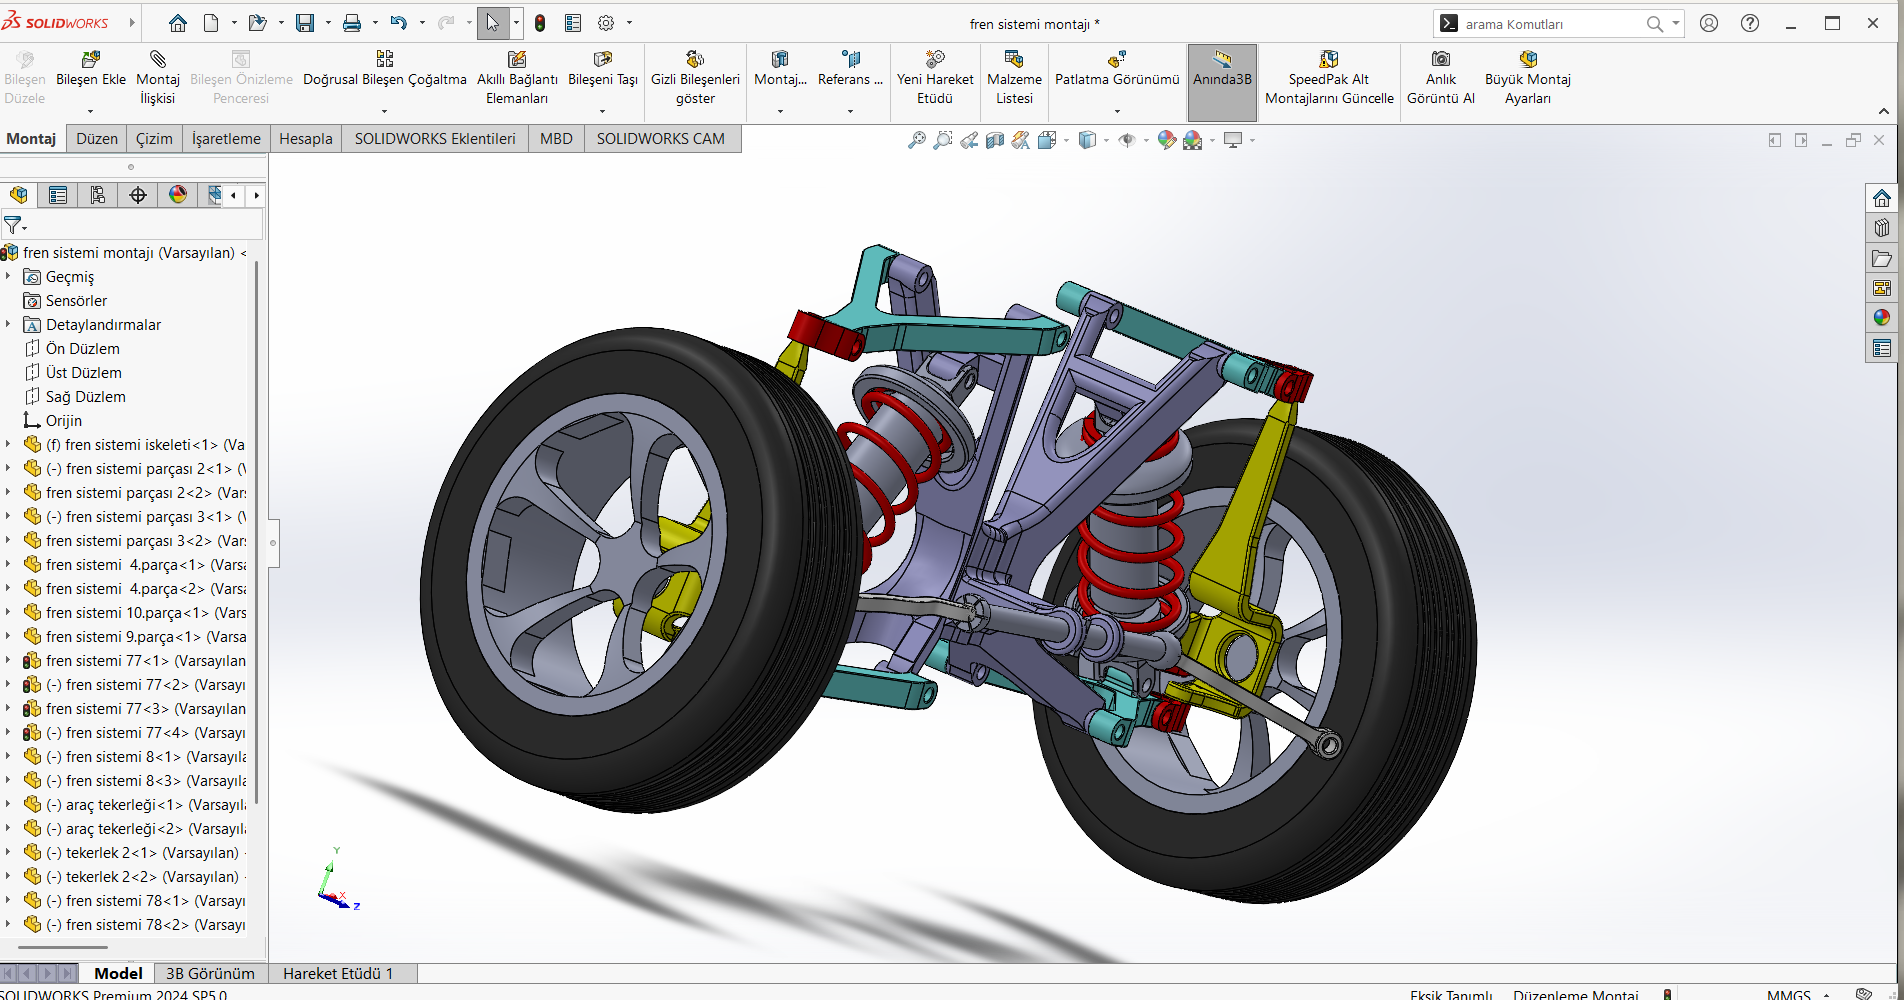Screen dimensions: 1904x1000
Task: Open the Patlatma Görünümü dropdown arrow
Action: pos(1117,111)
